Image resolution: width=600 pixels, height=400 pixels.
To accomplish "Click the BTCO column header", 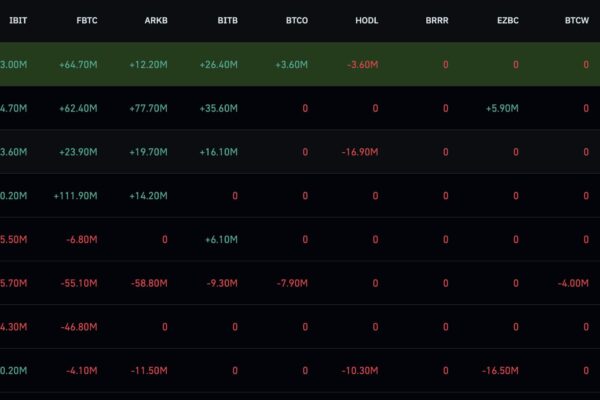I will [x=297, y=20].
